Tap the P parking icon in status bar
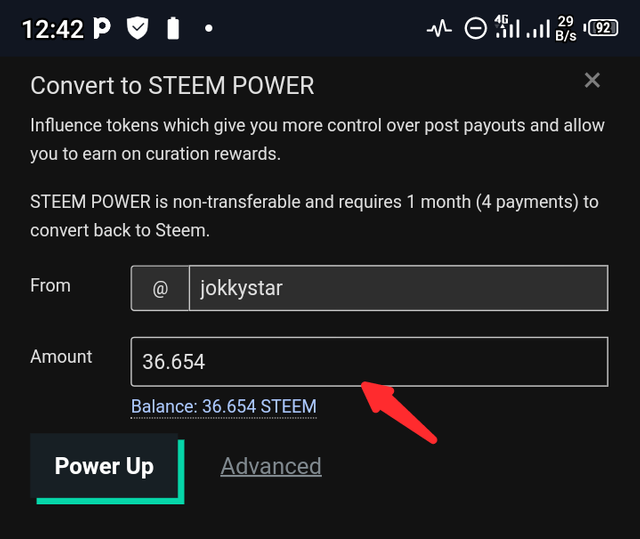Image resolution: width=640 pixels, height=539 pixels. (102, 28)
